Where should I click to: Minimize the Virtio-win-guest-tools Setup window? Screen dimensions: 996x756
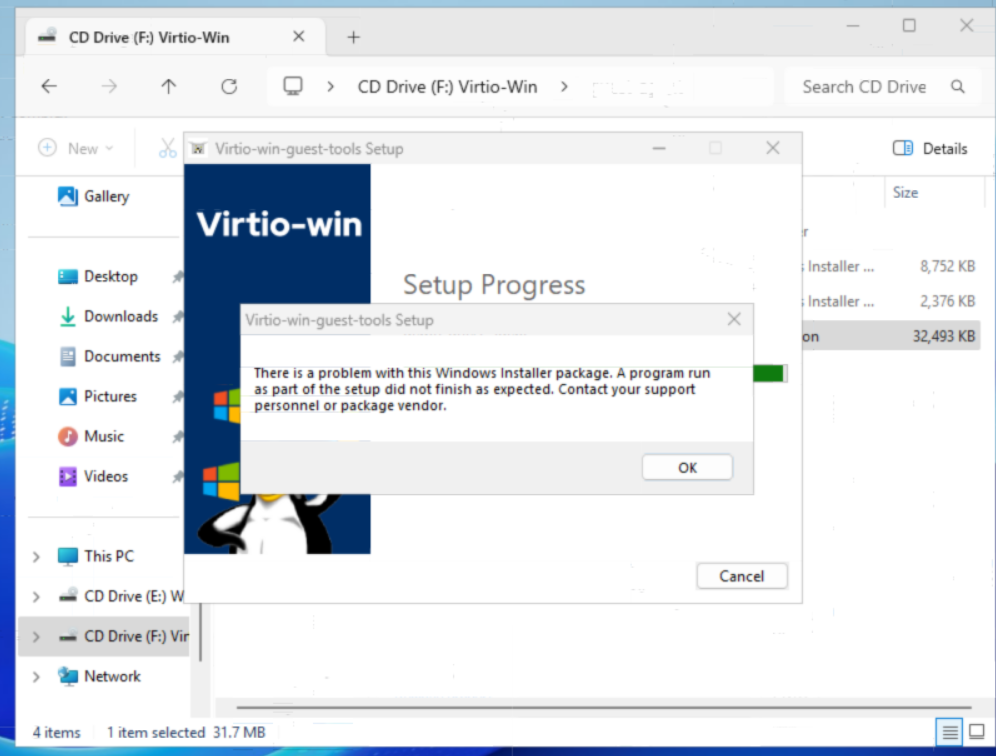tap(659, 149)
